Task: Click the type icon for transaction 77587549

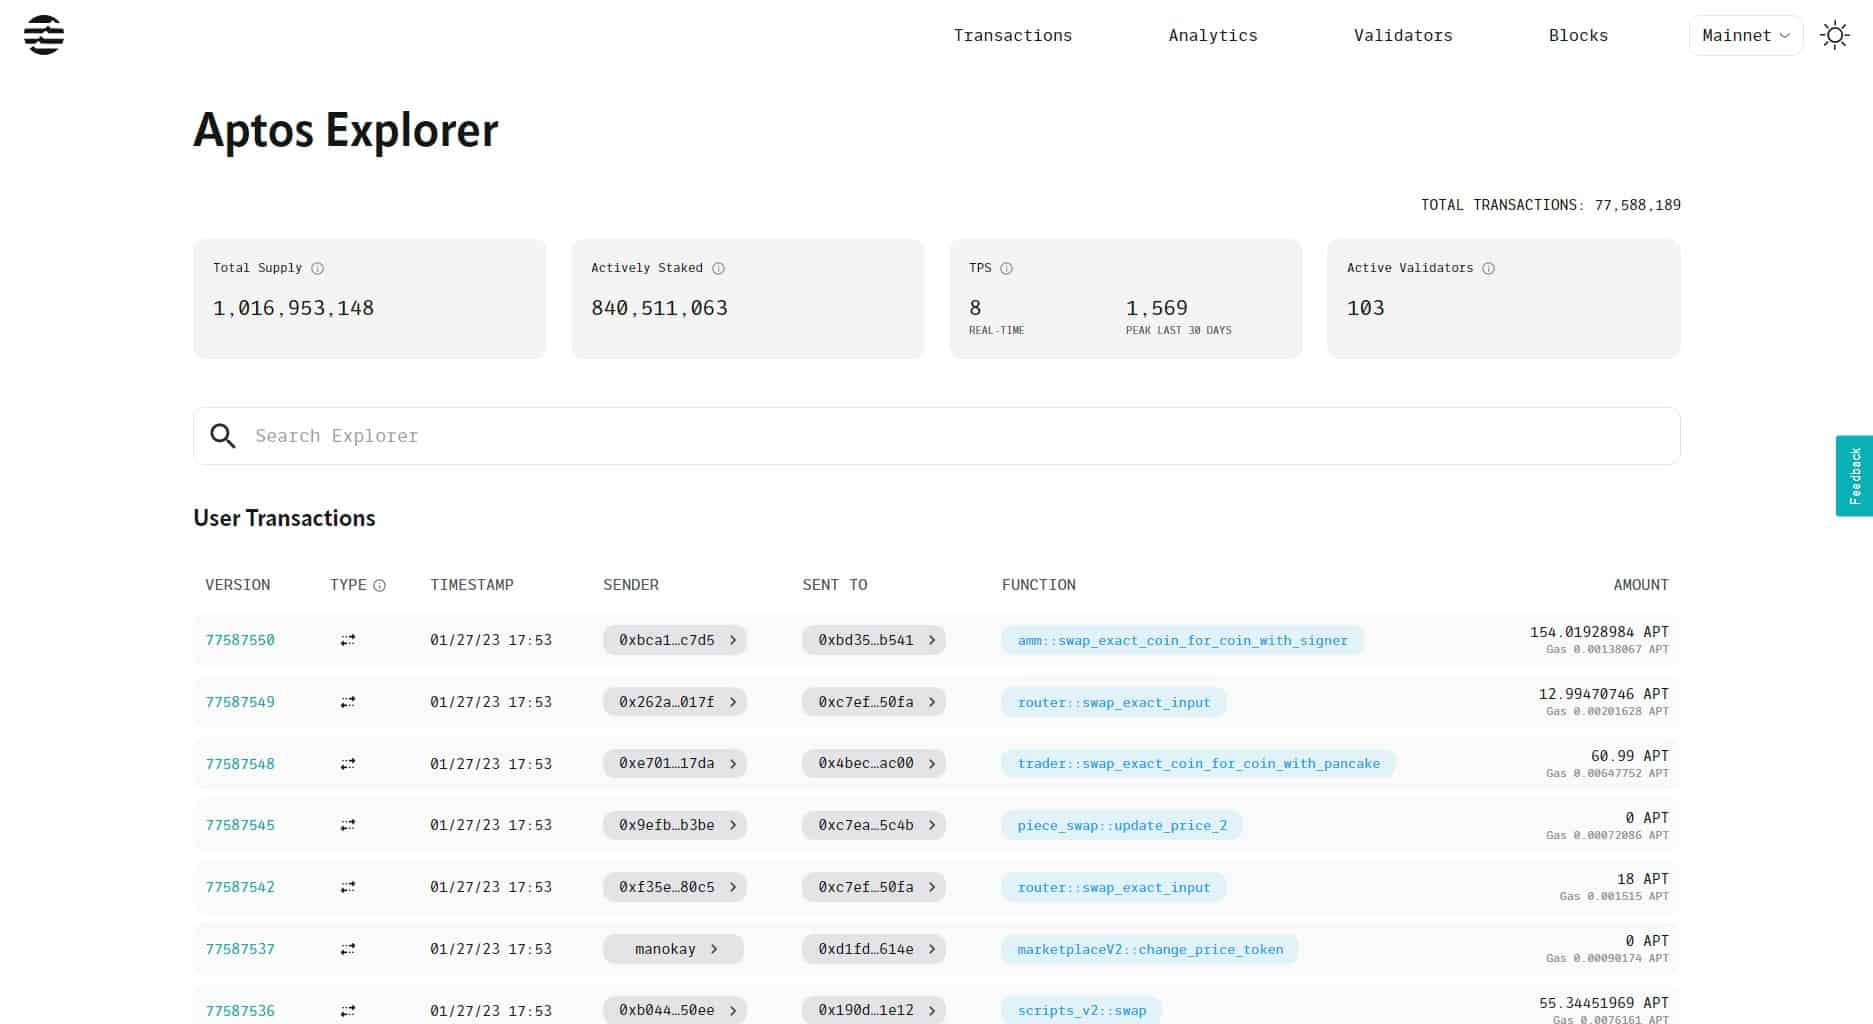Action: (348, 702)
